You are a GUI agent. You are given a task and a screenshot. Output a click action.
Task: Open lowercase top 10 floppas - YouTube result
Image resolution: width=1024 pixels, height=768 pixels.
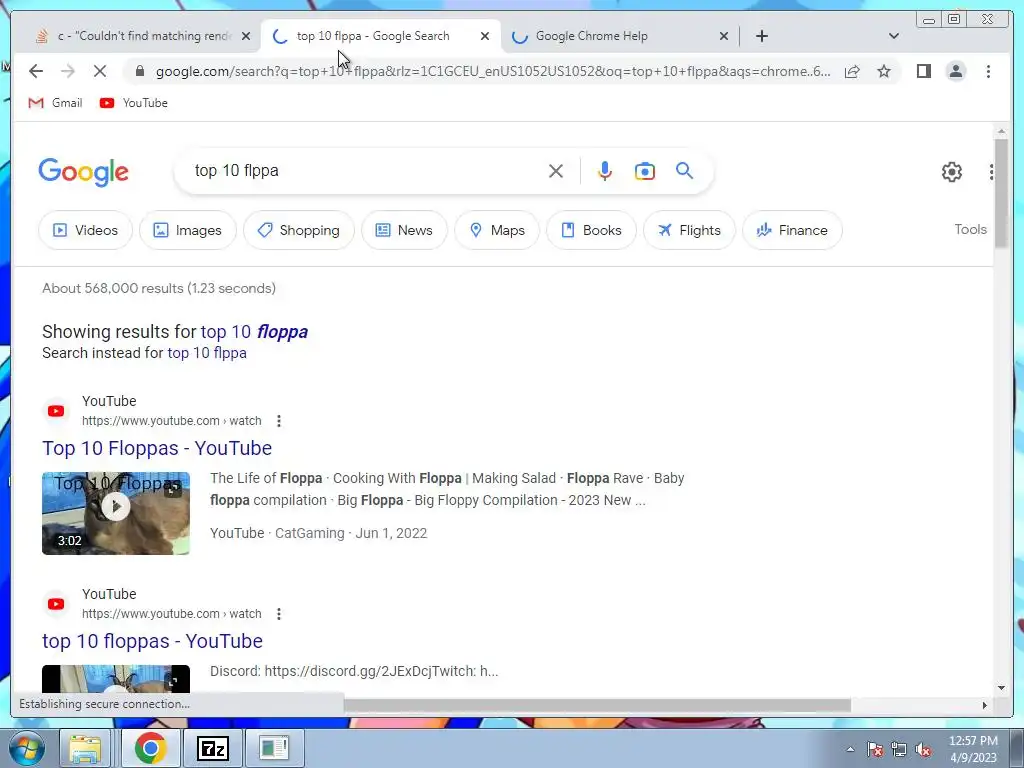point(152,641)
